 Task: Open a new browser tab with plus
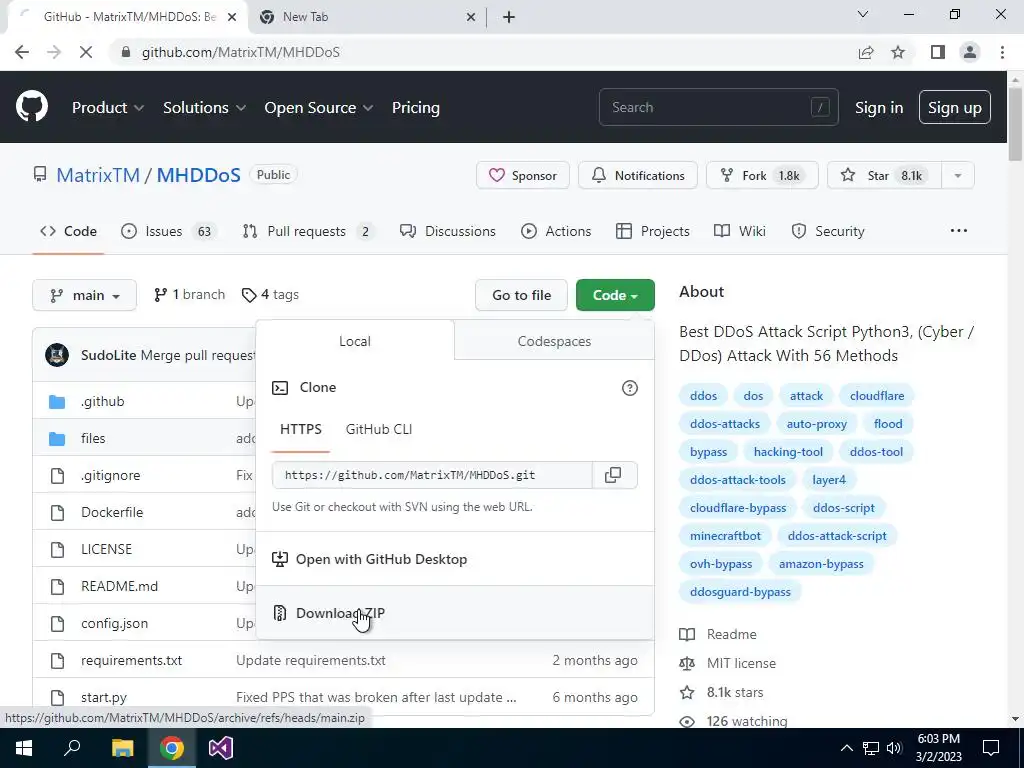coord(509,17)
